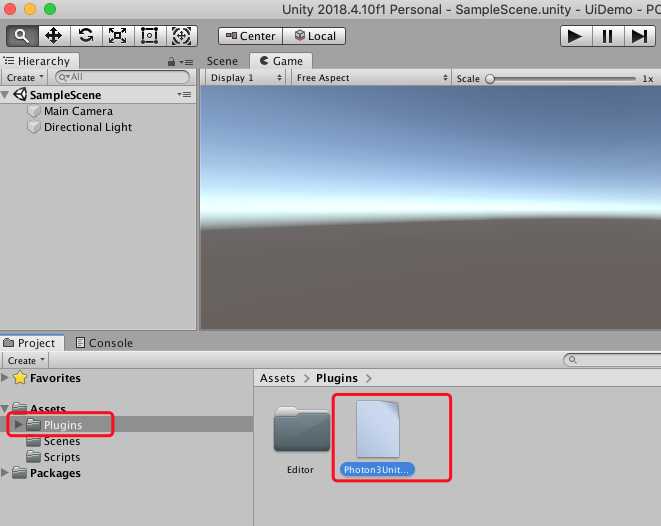
Task: Select the Rotate tool
Action: pyautogui.click(x=86, y=36)
